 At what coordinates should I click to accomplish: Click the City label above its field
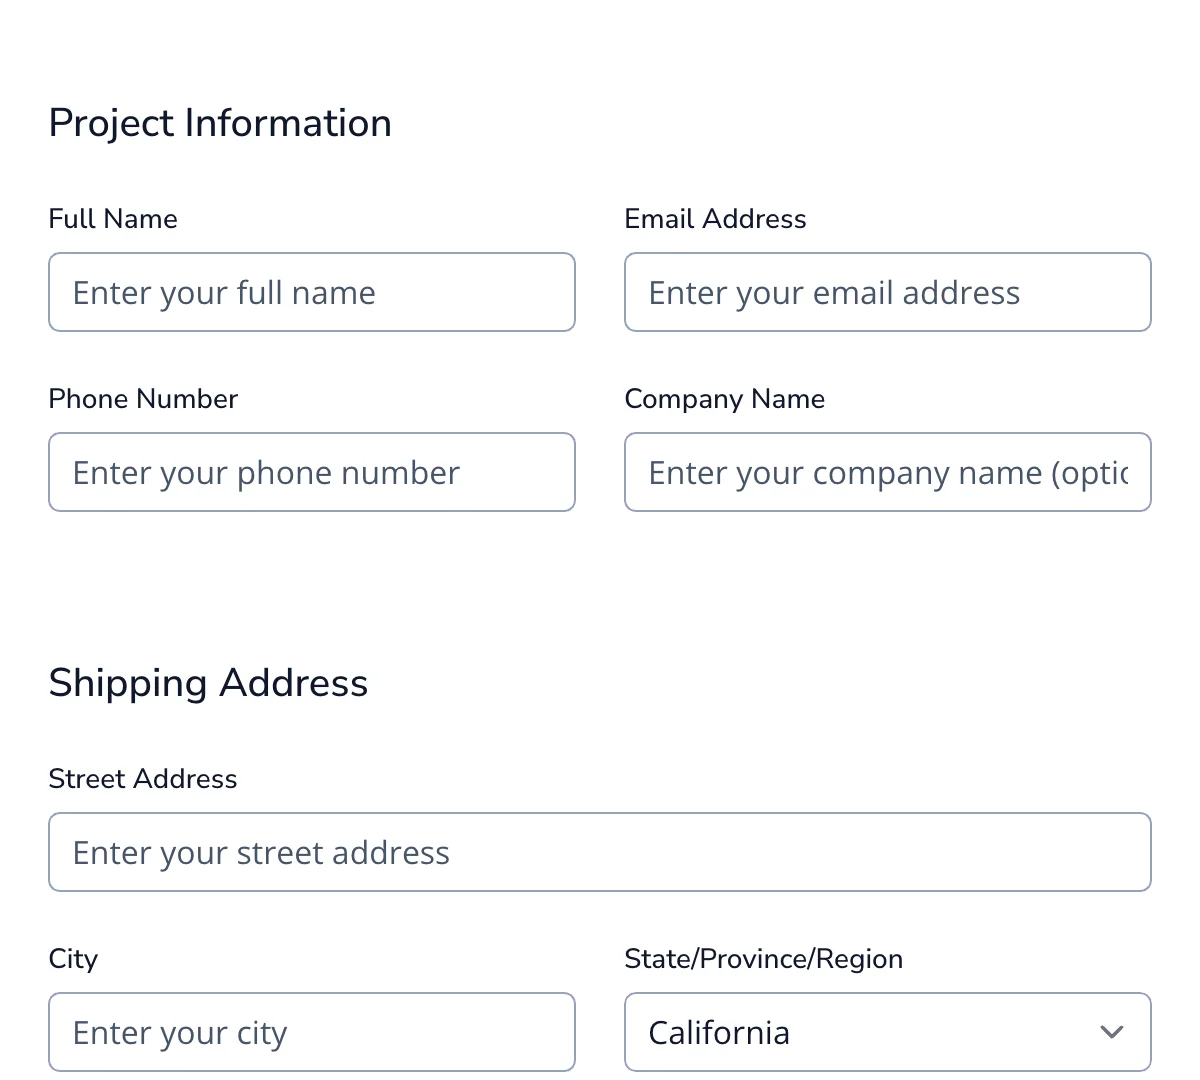[x=73, y=958]
